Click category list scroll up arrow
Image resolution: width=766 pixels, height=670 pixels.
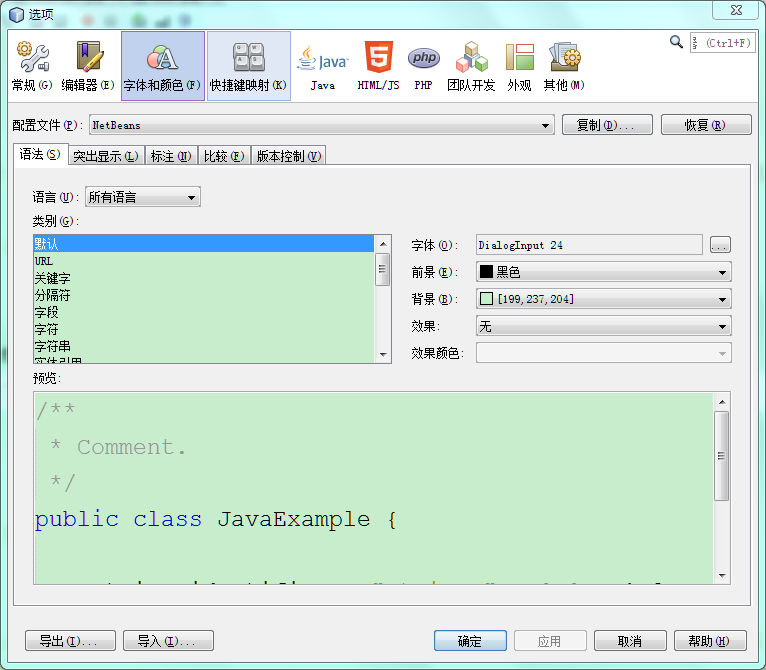coord(383,244)
